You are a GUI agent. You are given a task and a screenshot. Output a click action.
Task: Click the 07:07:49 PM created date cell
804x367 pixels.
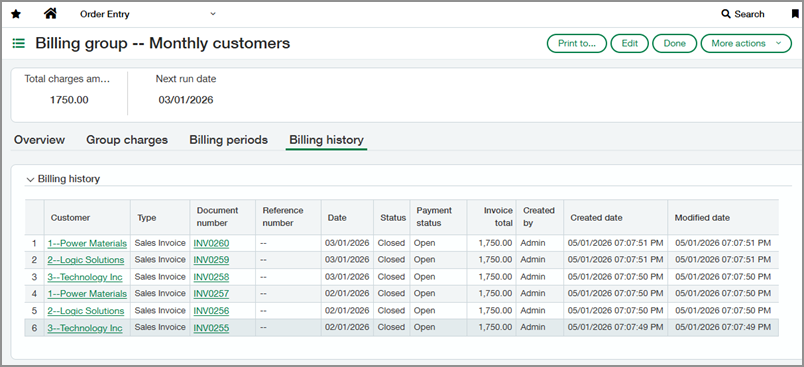615,328
